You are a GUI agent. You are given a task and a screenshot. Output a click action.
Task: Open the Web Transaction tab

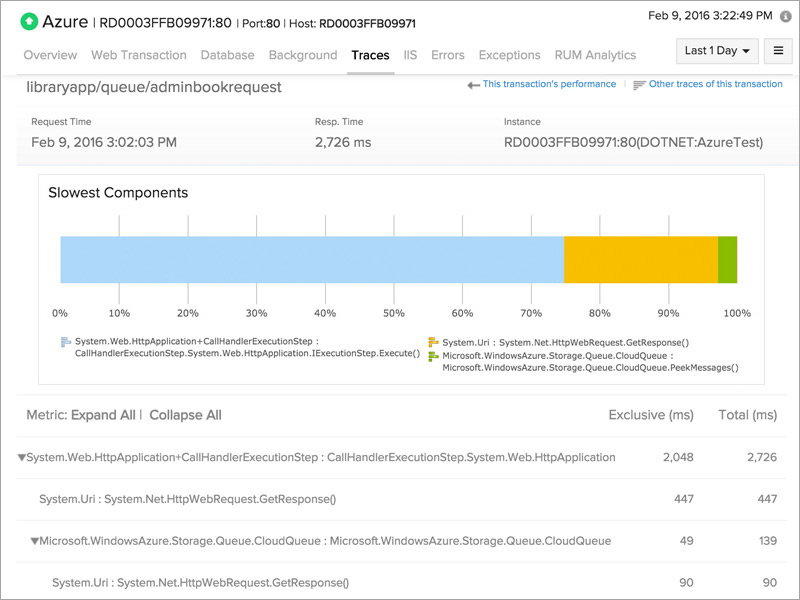(x=138, y=55)
